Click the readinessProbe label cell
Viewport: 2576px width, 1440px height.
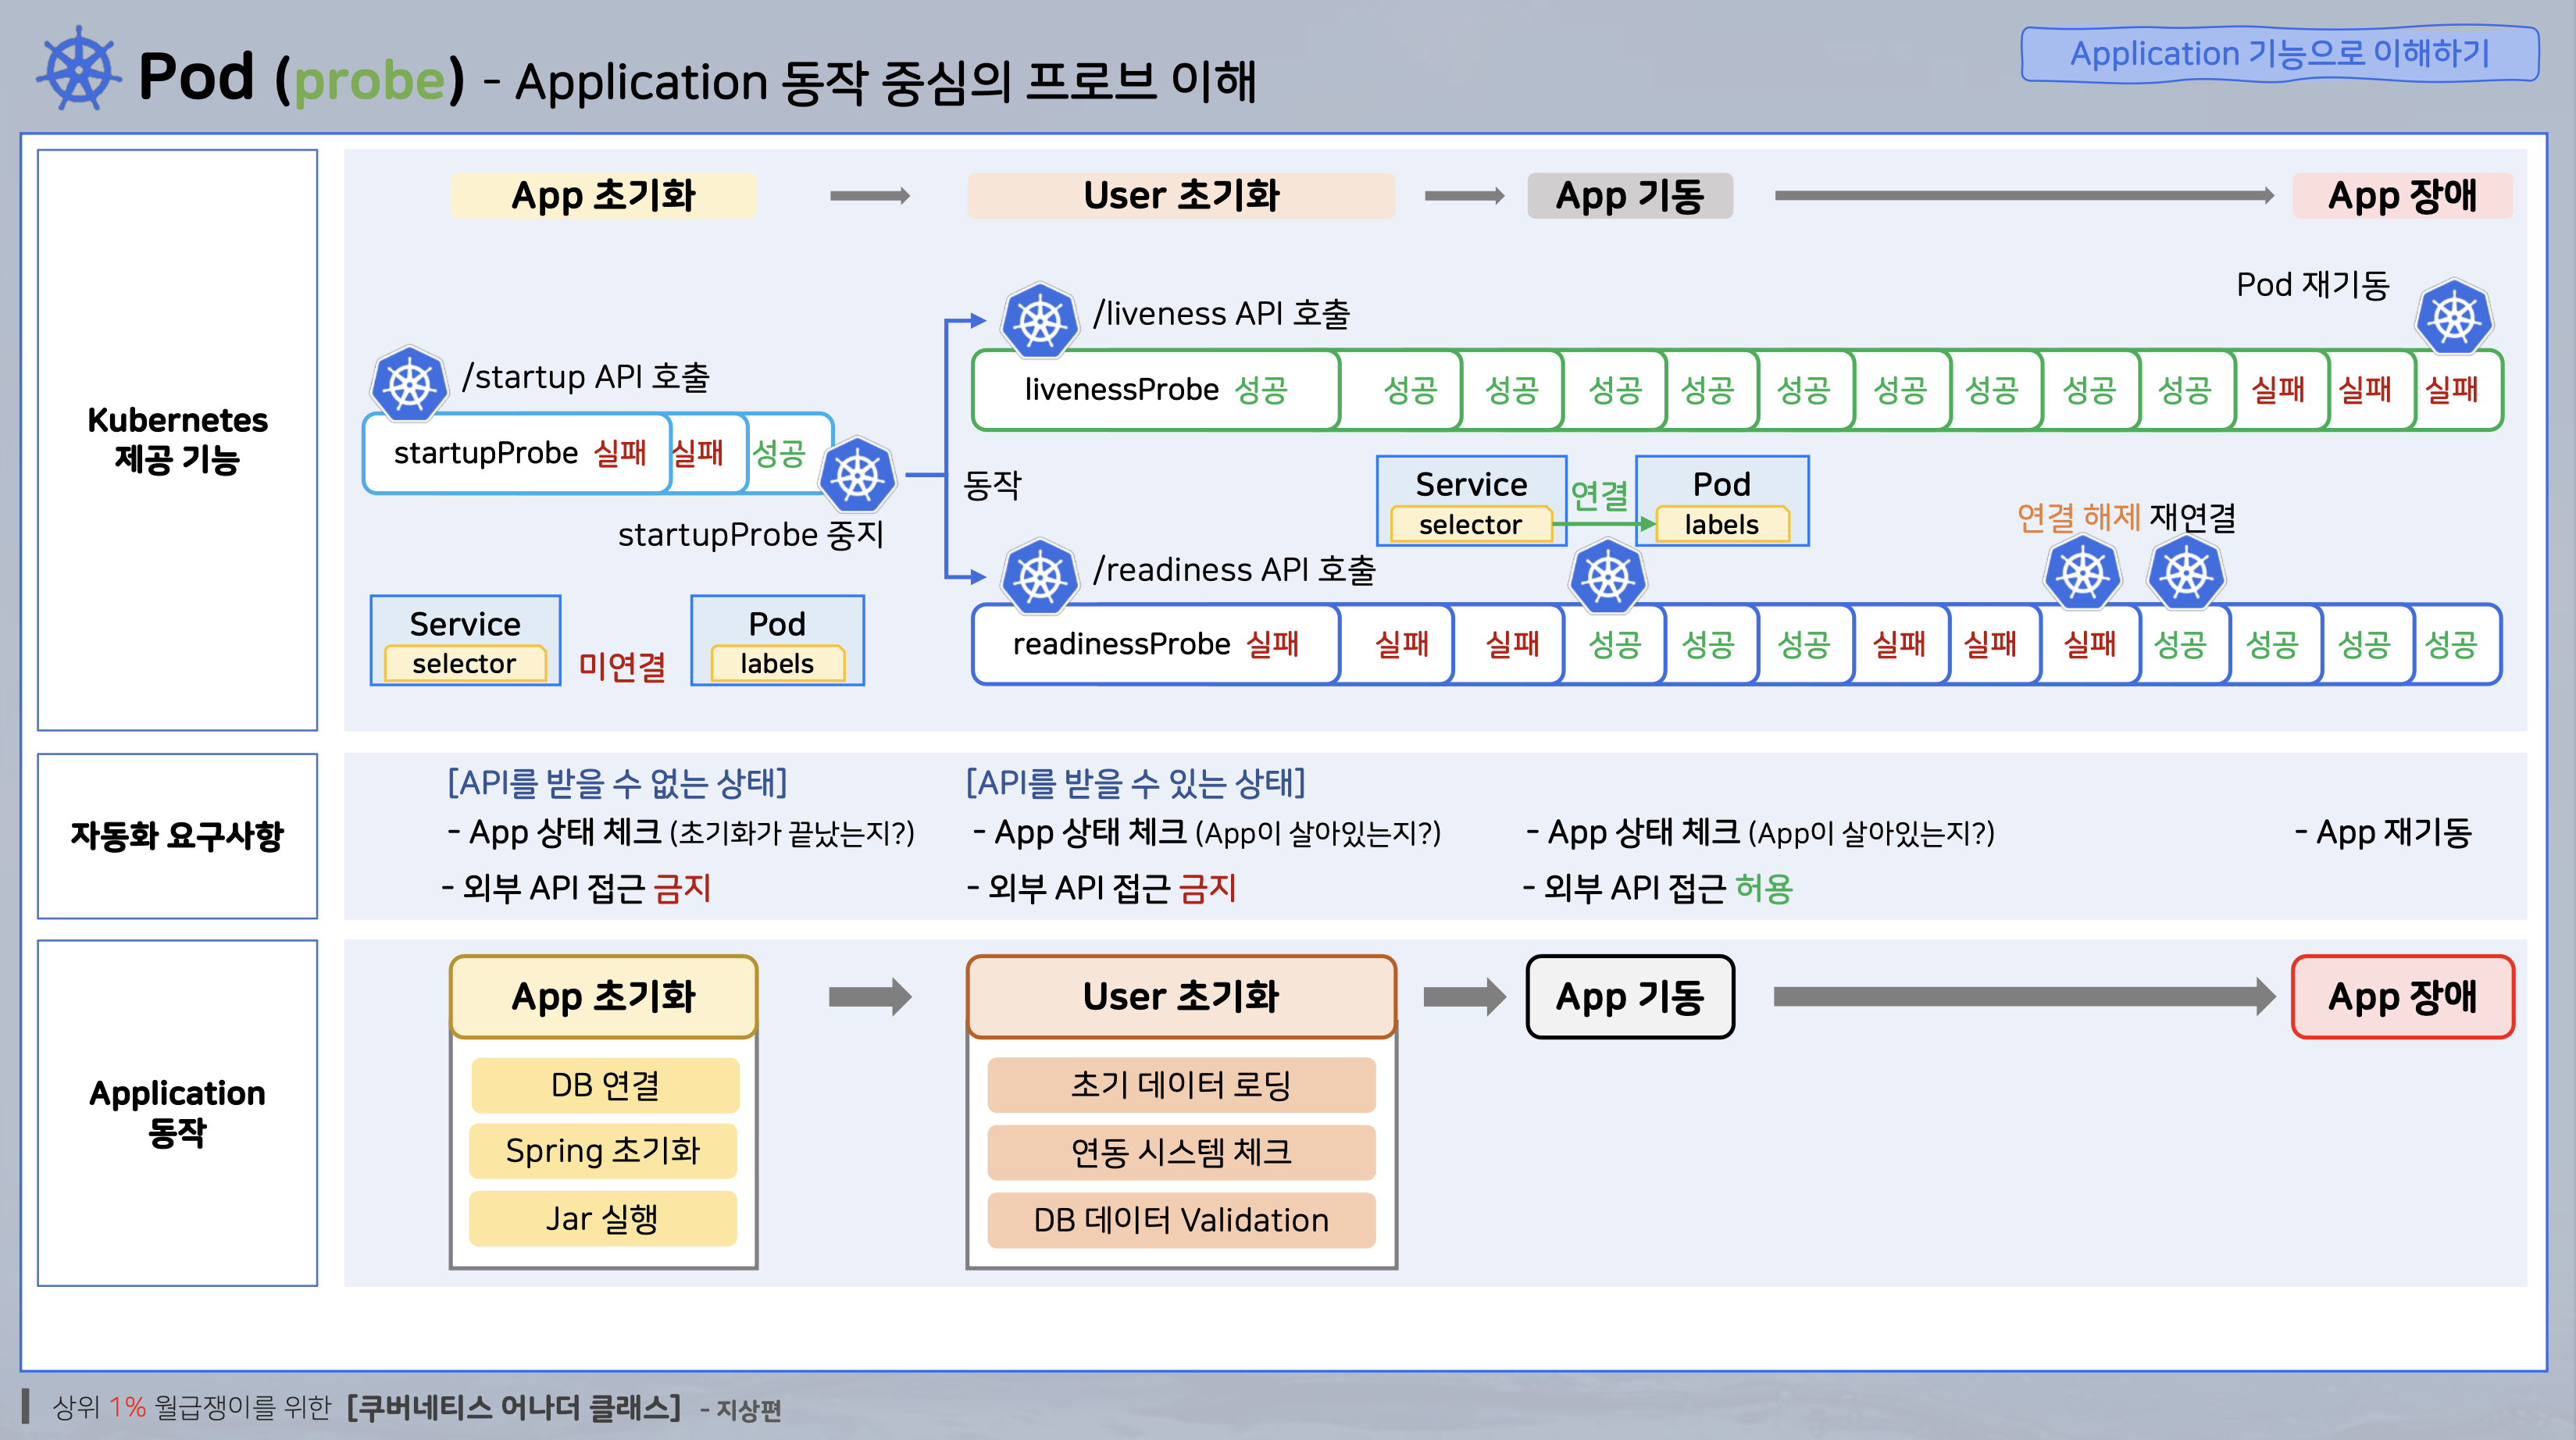[x=1121, y=645]
